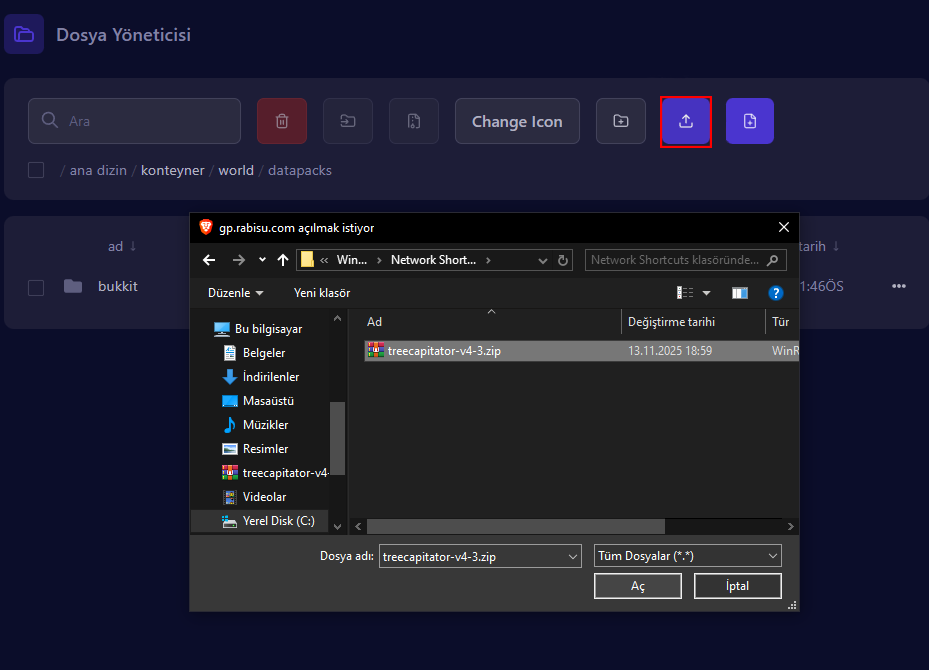The width and height of the screenshot is (929, 670).
Task: Open the view options dropdown arrow
Action: [706, 293]
